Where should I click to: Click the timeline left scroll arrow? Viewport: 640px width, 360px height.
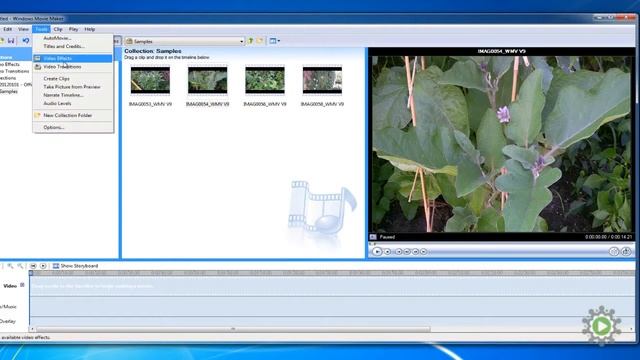(32, 329)
